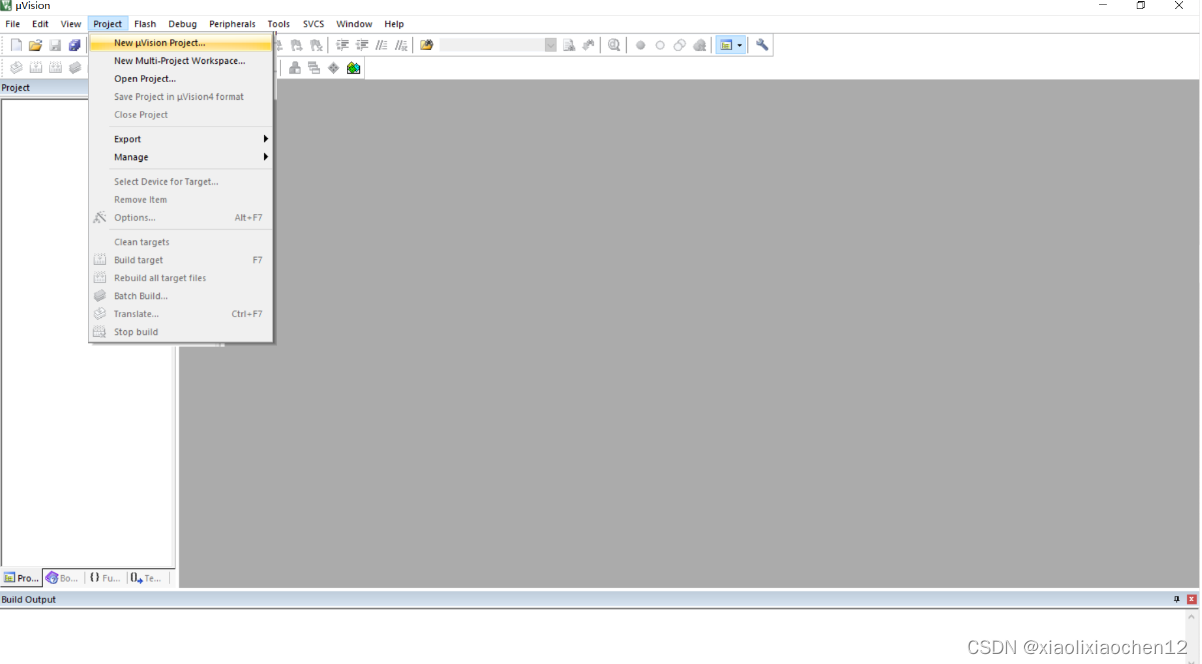
Task: Click the Enable/Disable Breakpoint hollow circle icon
Action: click(660, 45)
